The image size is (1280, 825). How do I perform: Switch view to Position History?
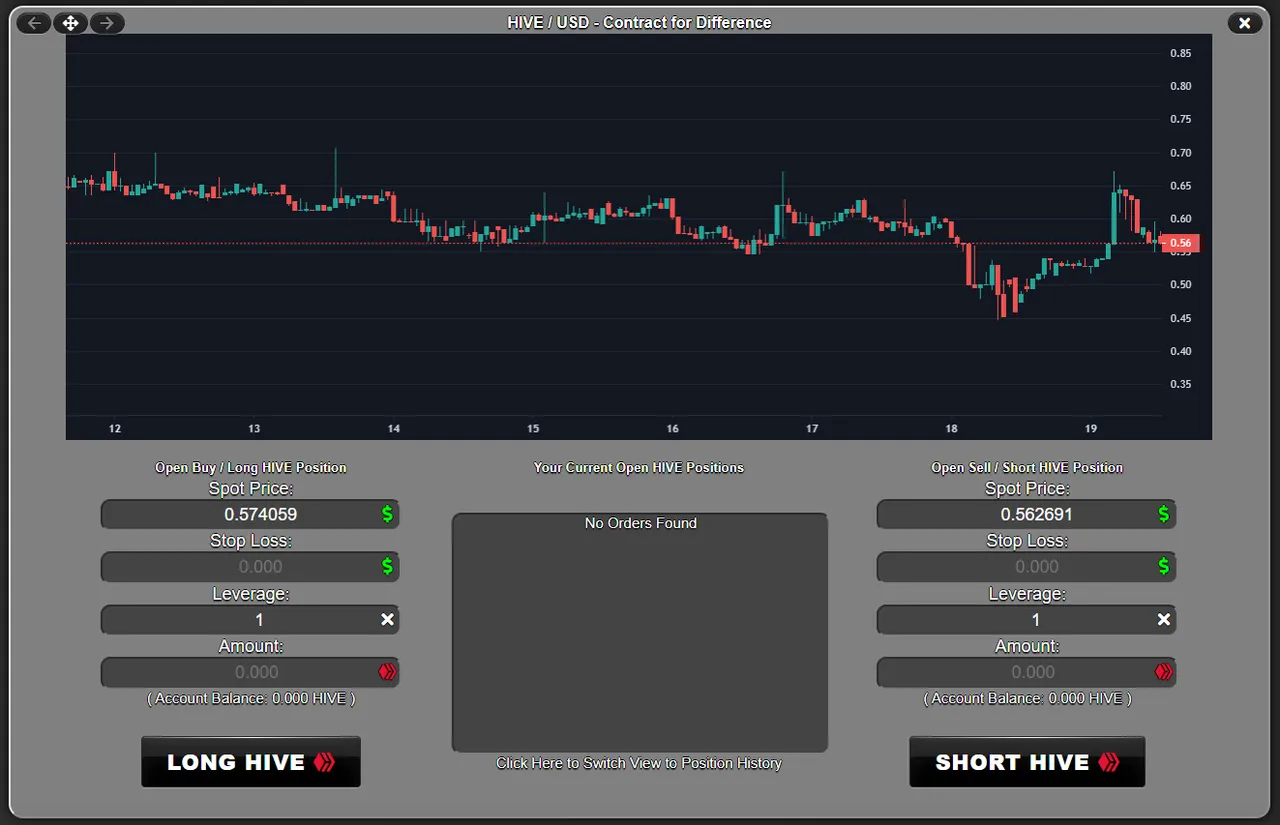coord(639,763)
